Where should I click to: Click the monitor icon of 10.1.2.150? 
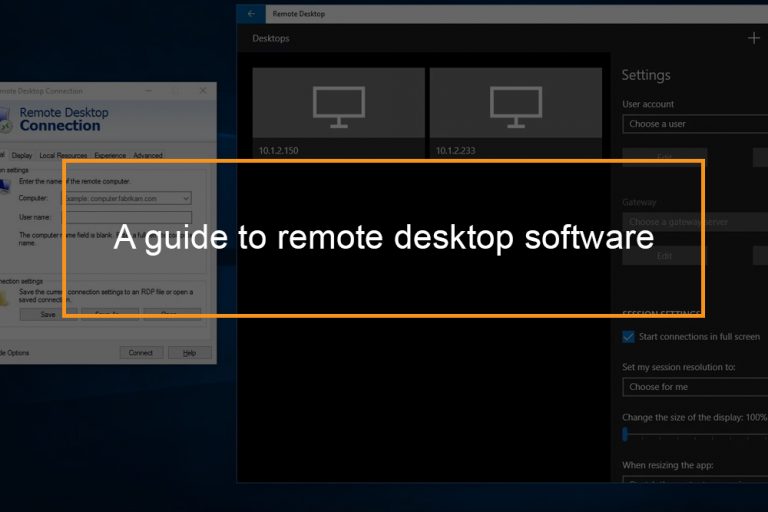(338, 103)
